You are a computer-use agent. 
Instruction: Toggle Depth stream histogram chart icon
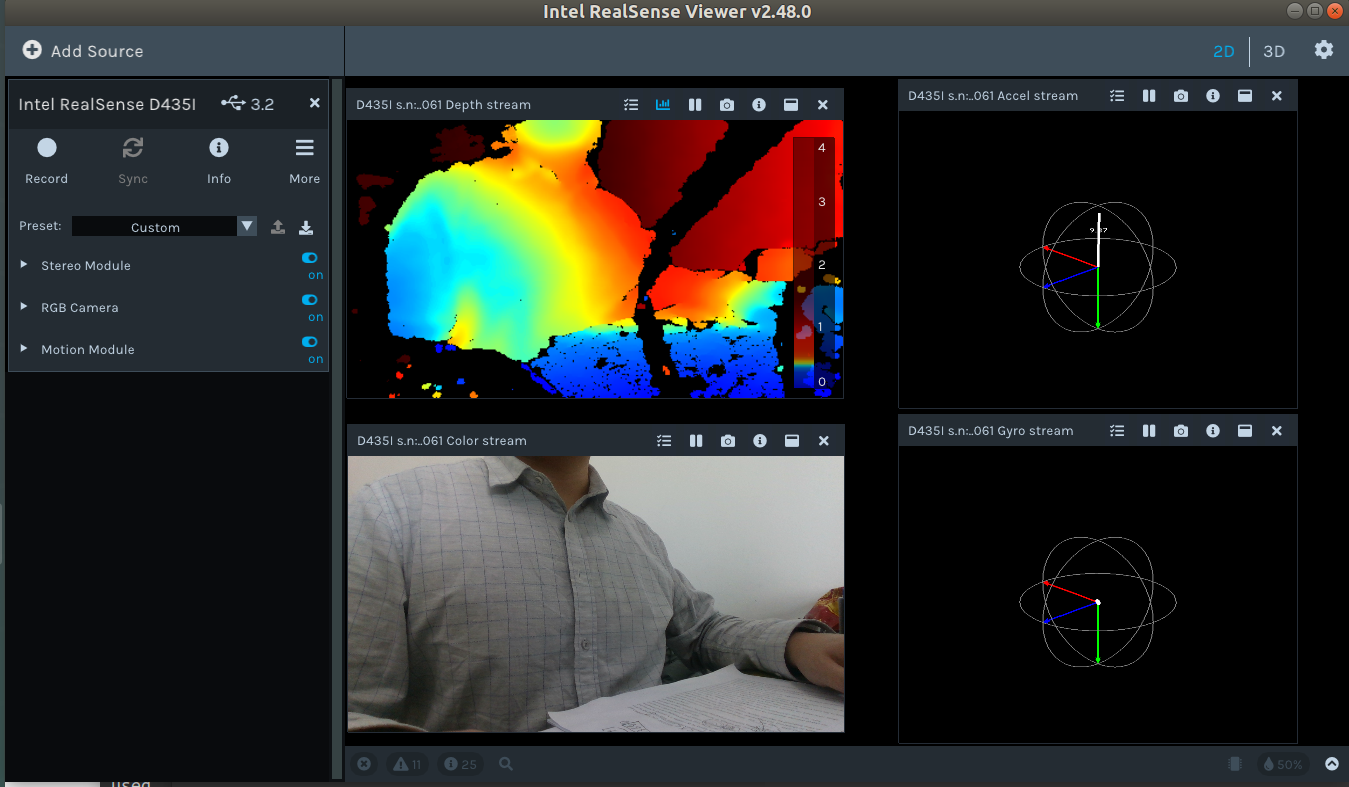coord(663,104)
